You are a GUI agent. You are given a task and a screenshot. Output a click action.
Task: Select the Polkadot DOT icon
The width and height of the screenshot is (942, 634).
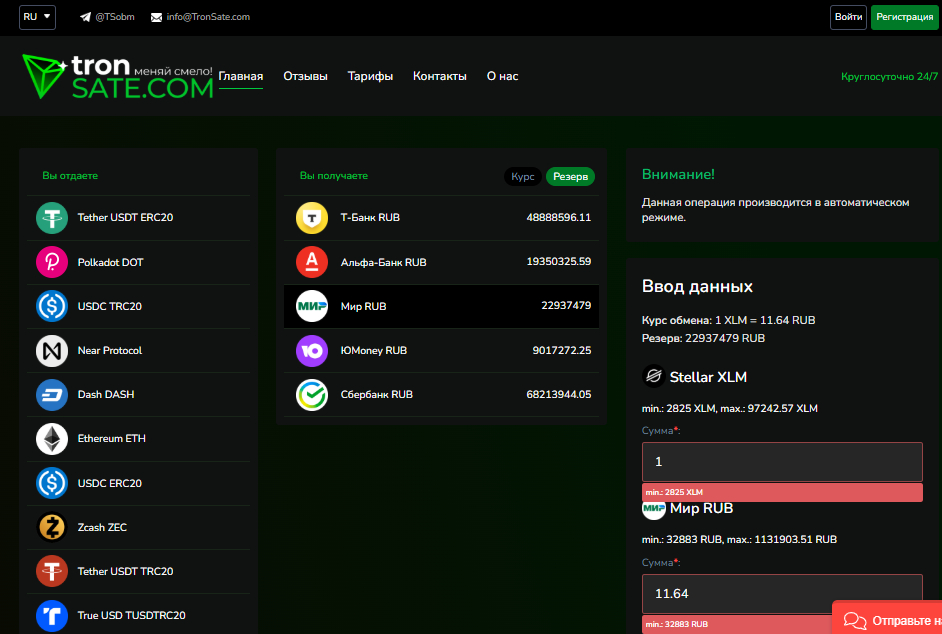(x=52, y=262)
